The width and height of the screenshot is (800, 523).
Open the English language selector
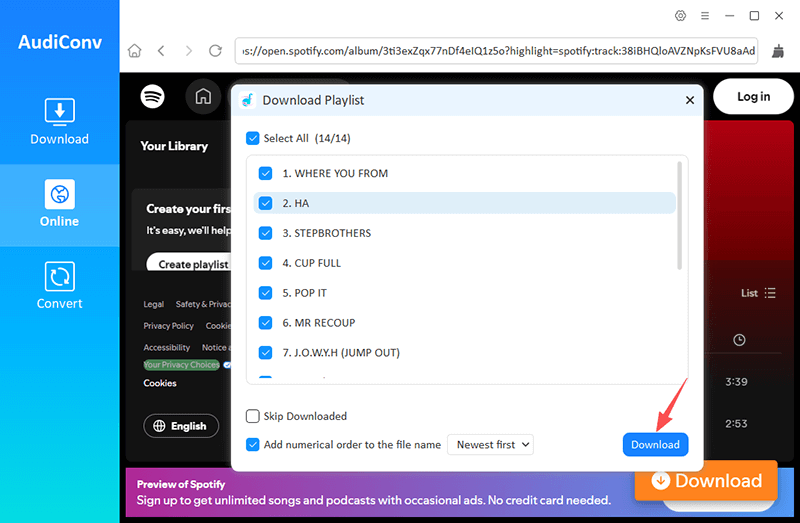click(x=181, y=426)
